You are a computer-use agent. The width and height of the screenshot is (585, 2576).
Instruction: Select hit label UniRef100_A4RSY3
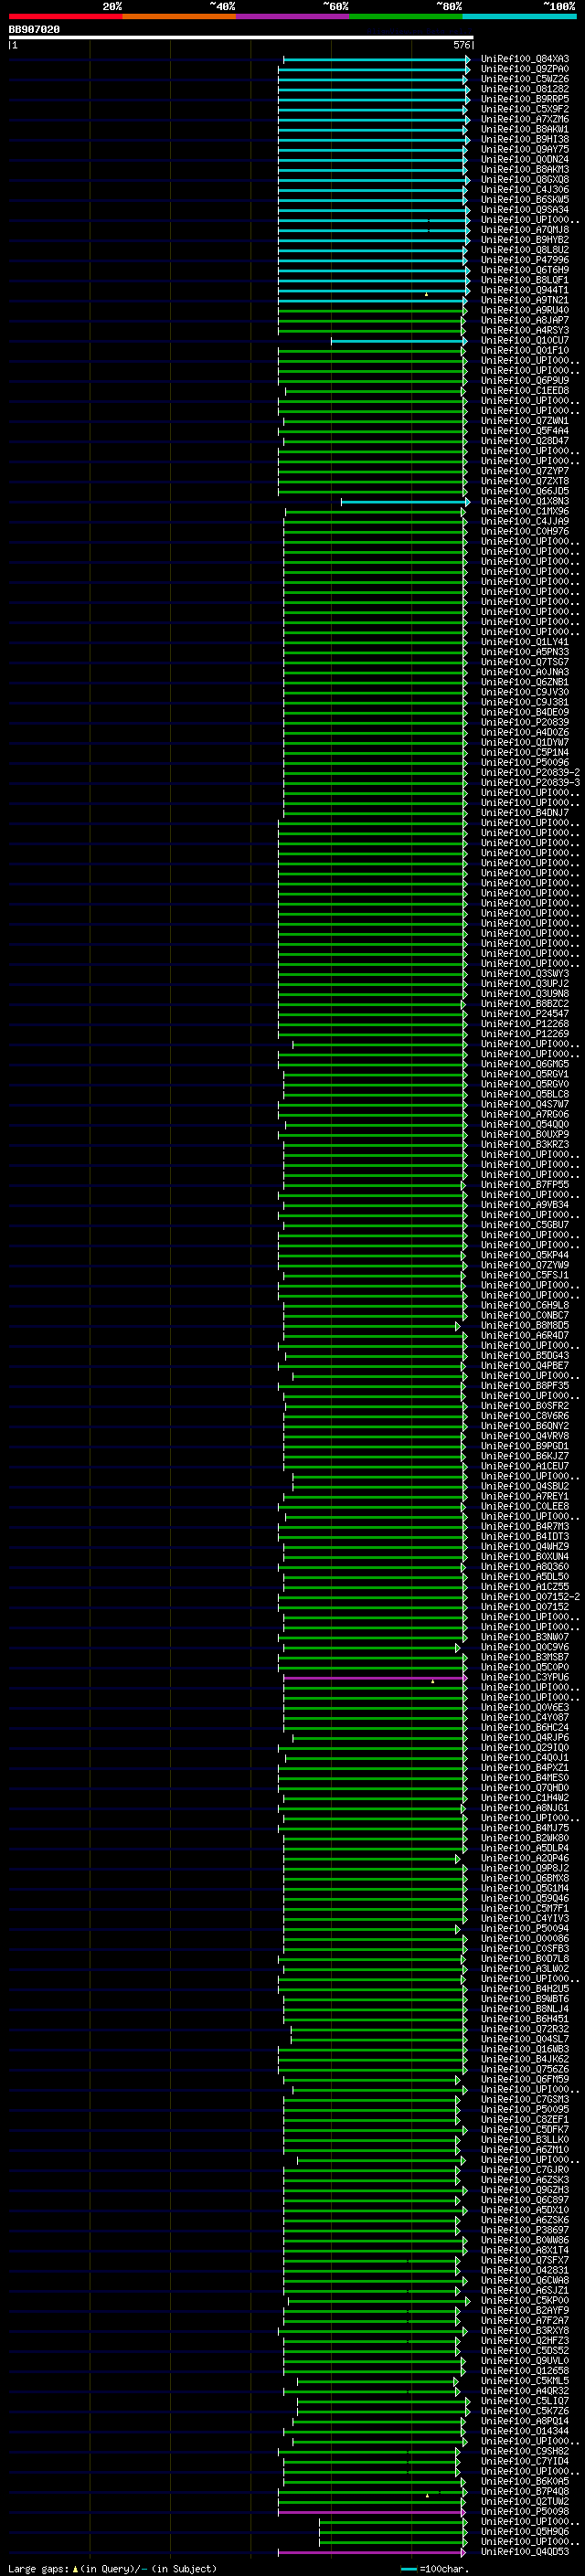525,330
